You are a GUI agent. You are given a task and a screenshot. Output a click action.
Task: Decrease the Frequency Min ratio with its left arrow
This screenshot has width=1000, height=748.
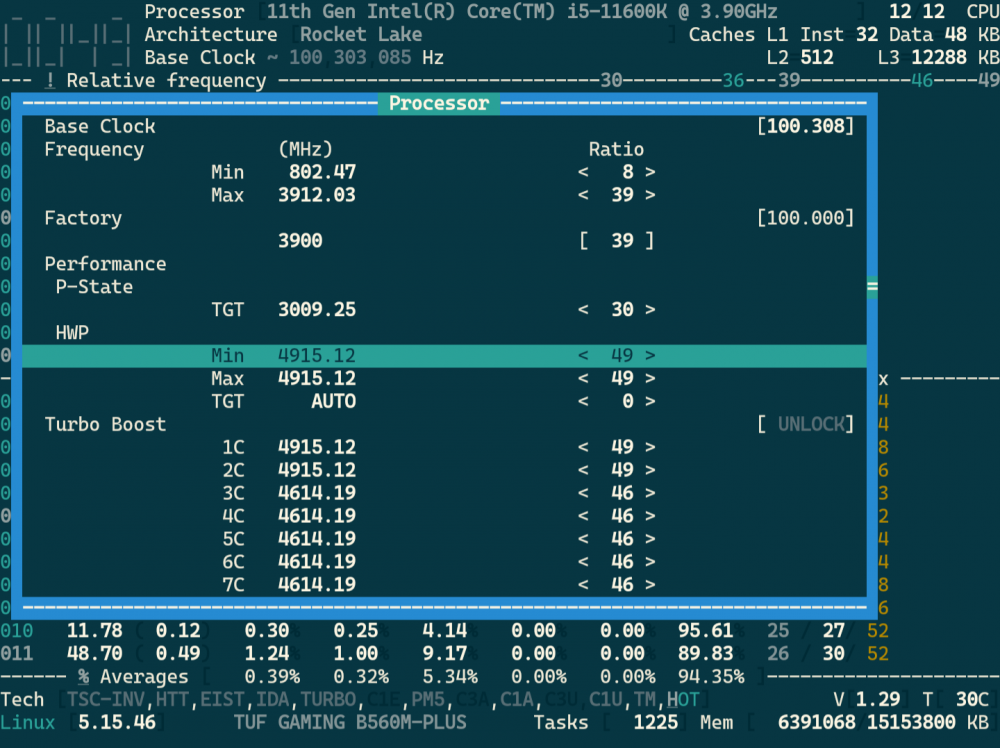coord(583,172)
